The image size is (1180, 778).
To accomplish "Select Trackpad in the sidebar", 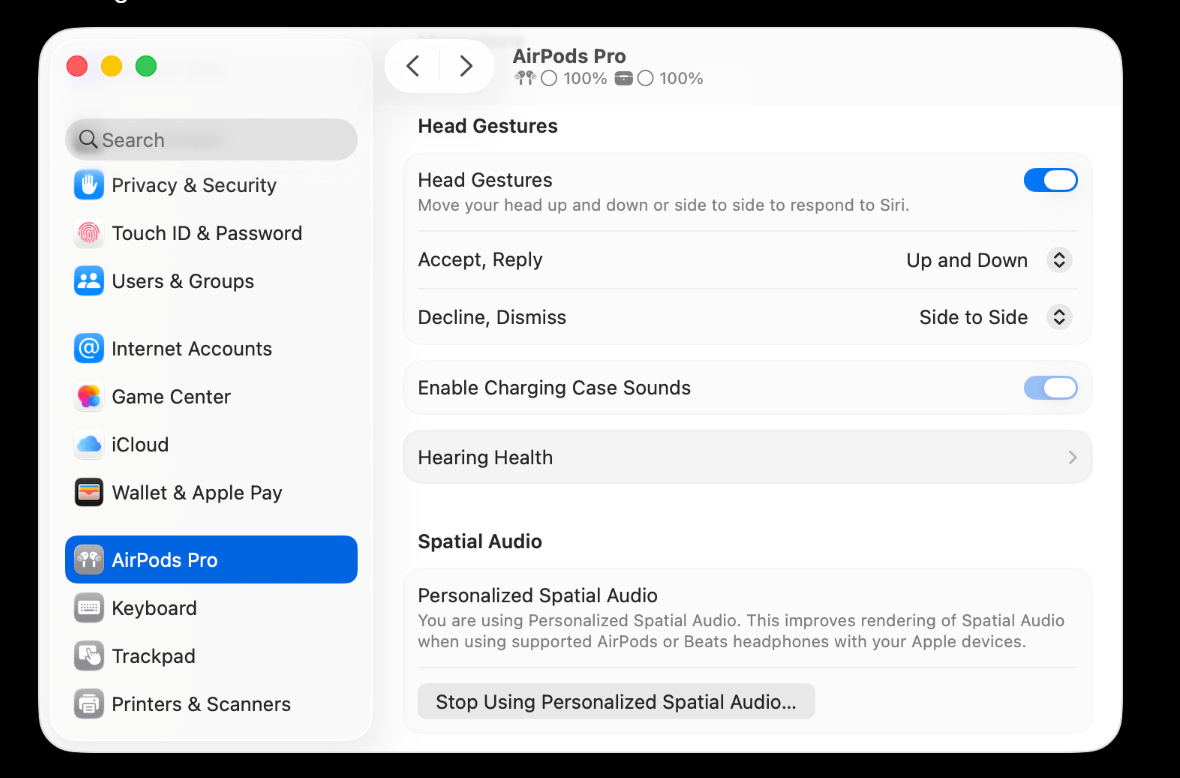I will [153, 656].
